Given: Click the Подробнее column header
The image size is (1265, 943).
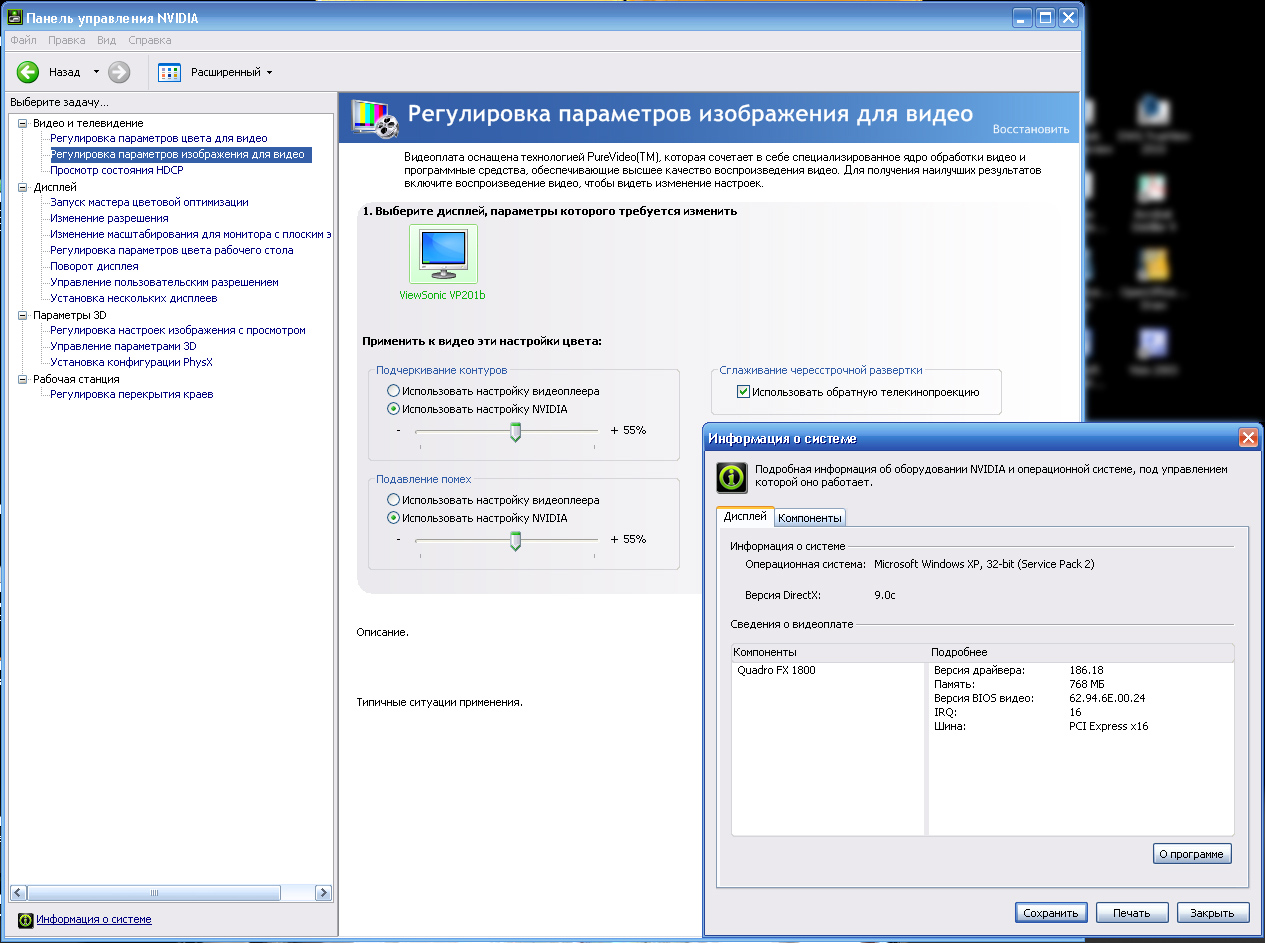Looking at the screenshot, I should point(1081,652).
